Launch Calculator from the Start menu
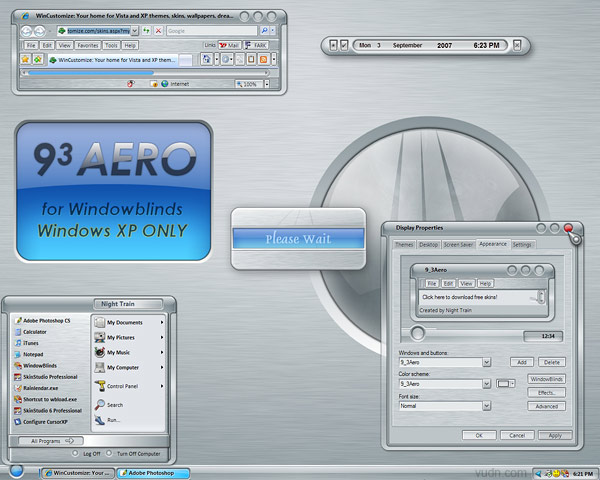The height and width of the screenshot is (480, 600). pos(31,332)
